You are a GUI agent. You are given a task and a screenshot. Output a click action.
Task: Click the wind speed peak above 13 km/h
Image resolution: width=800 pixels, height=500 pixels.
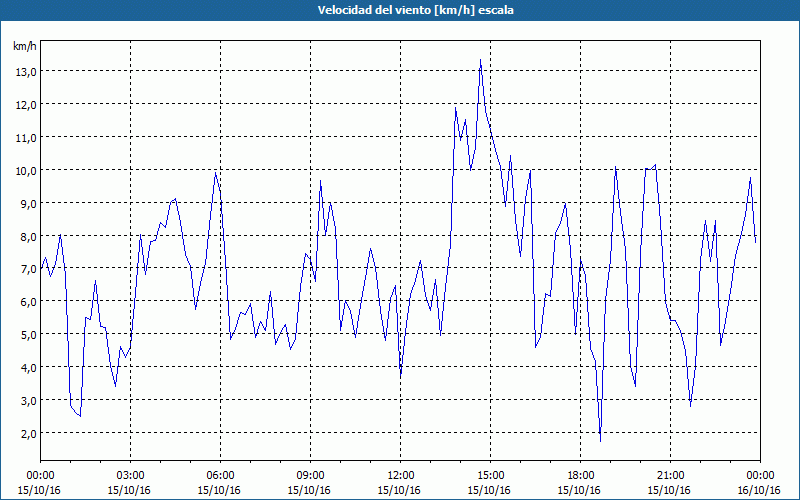coord(480,60)
